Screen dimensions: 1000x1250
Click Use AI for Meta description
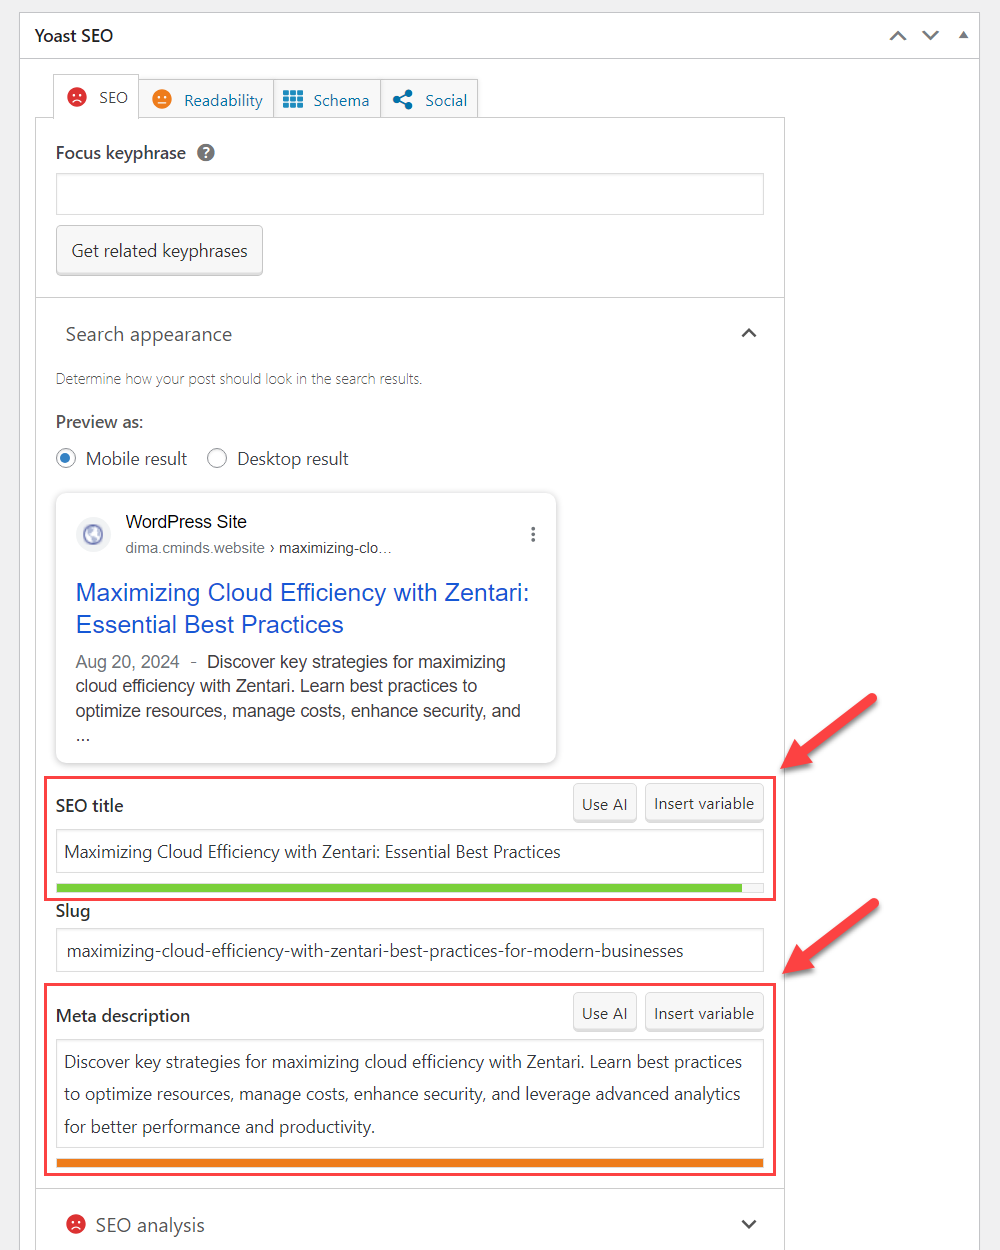605,1013
